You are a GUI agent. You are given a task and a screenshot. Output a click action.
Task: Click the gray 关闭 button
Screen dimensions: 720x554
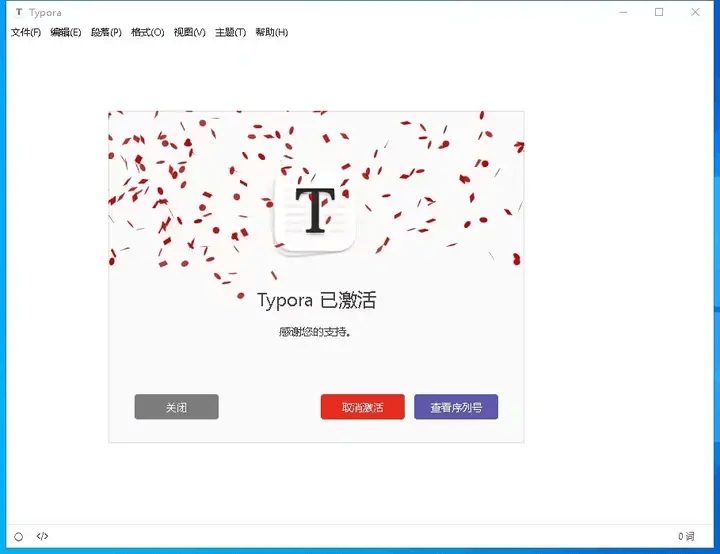click(176, 407)
